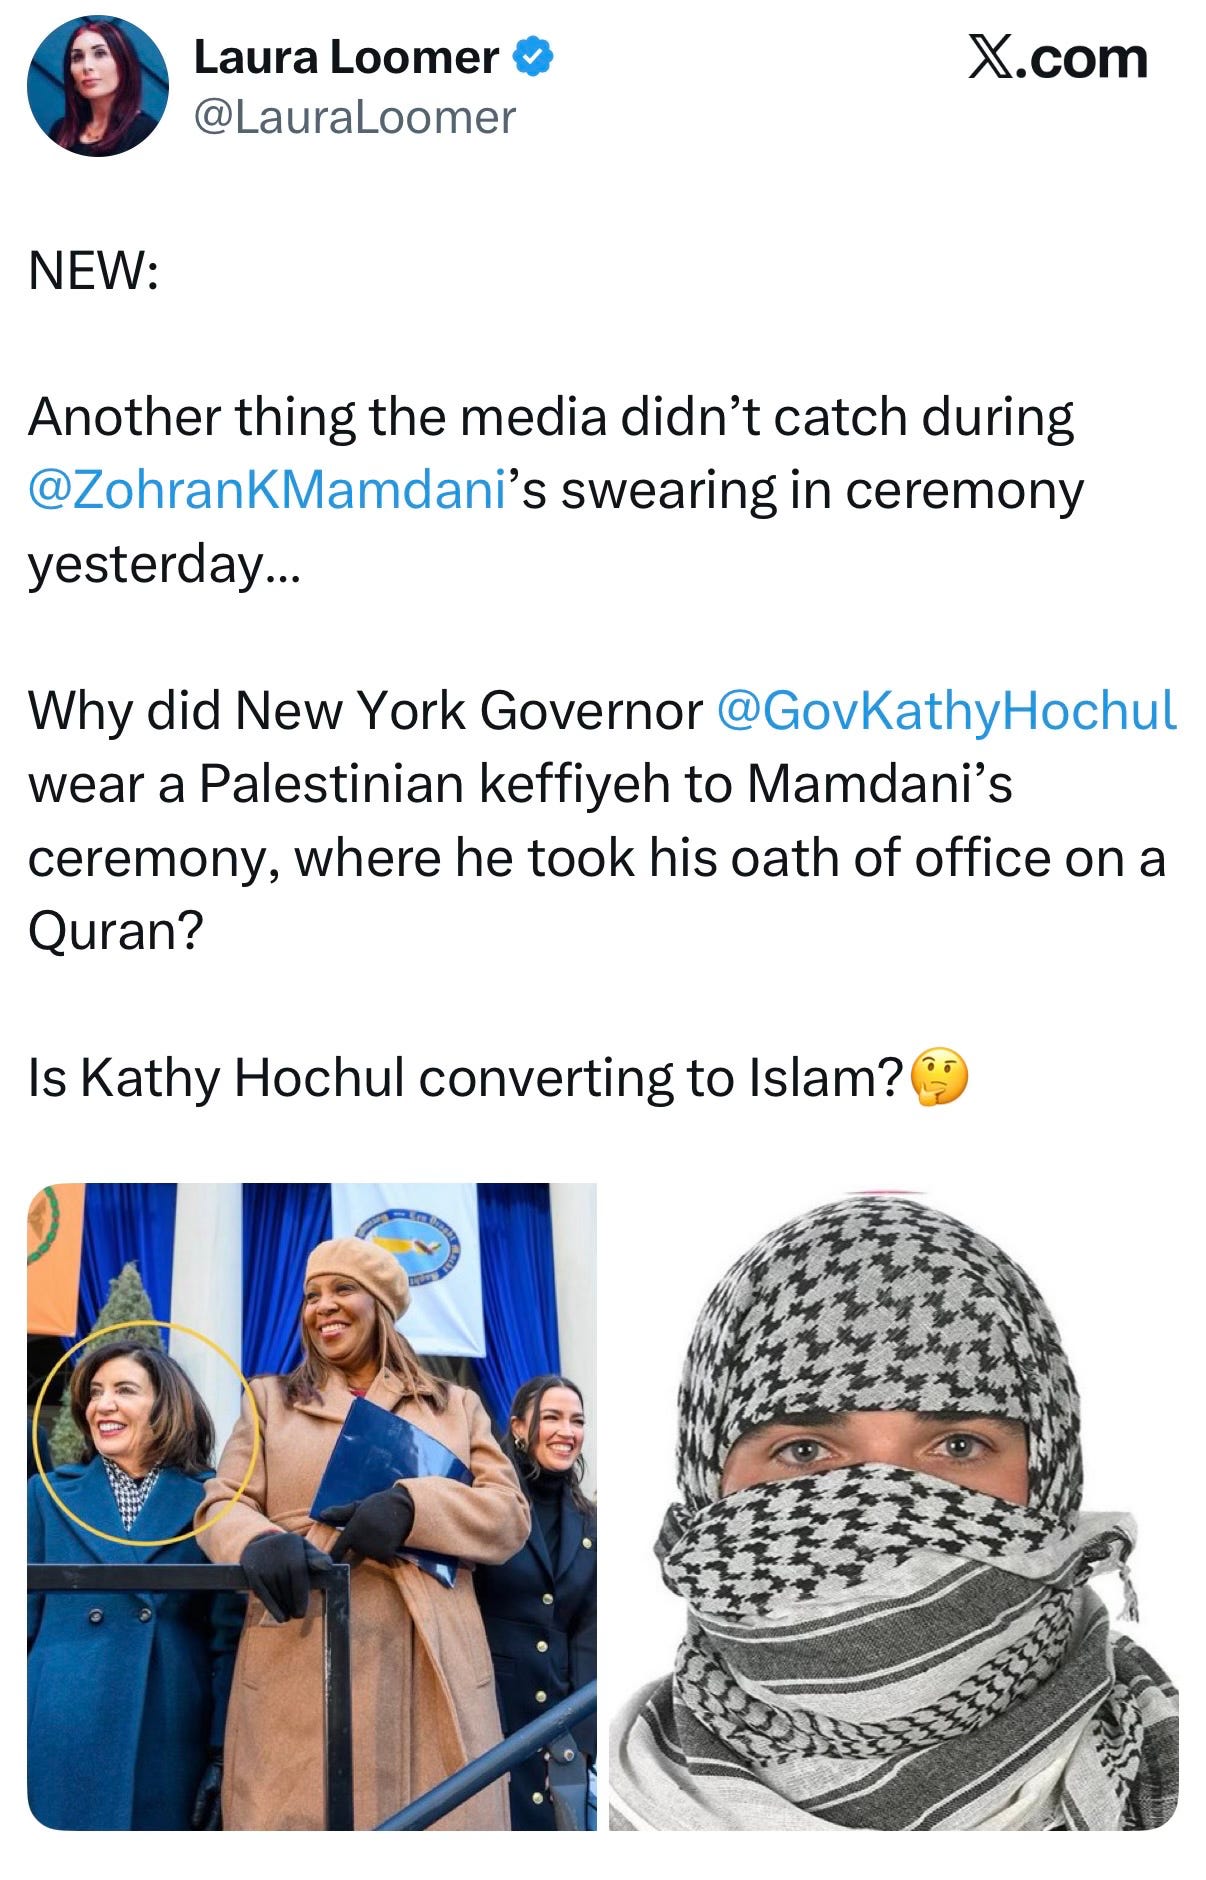Click the thinking face emoji
Viewport: 1206px width, 1880px height.
click(x=940, y=1077)
